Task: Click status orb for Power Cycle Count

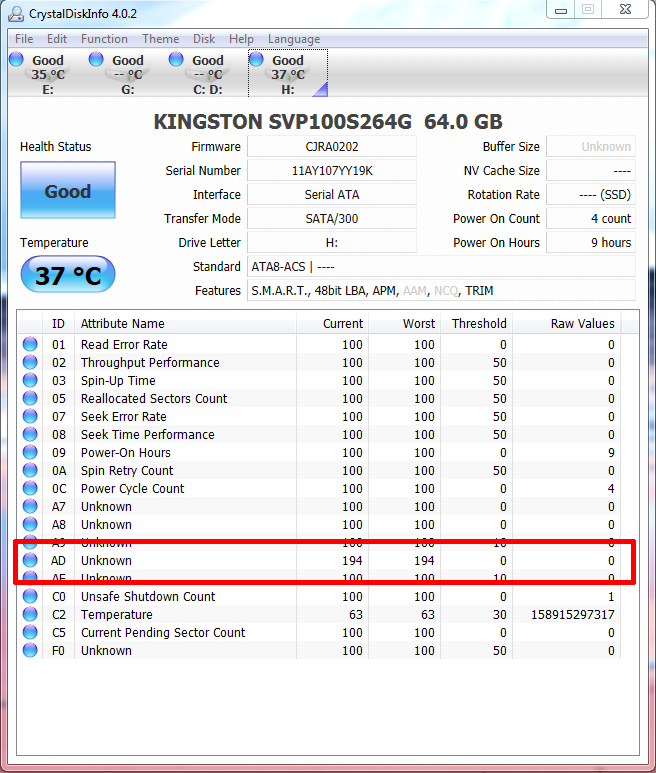Action: click(x=30, y=488)
